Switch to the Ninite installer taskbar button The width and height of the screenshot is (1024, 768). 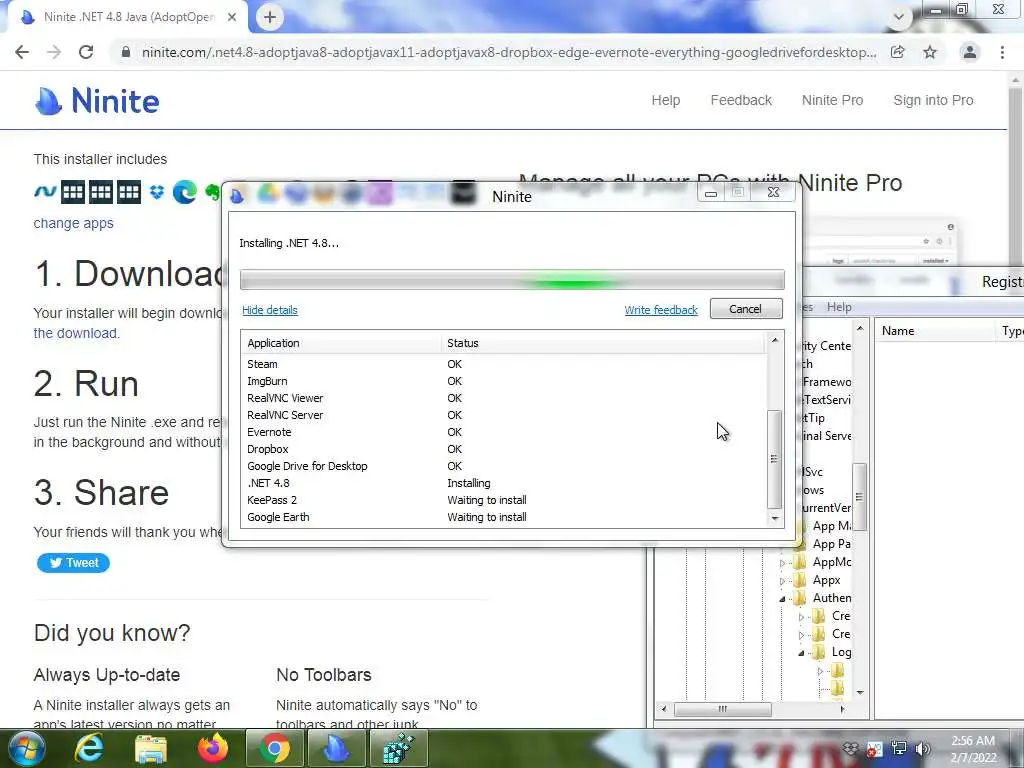coord(337,748)
